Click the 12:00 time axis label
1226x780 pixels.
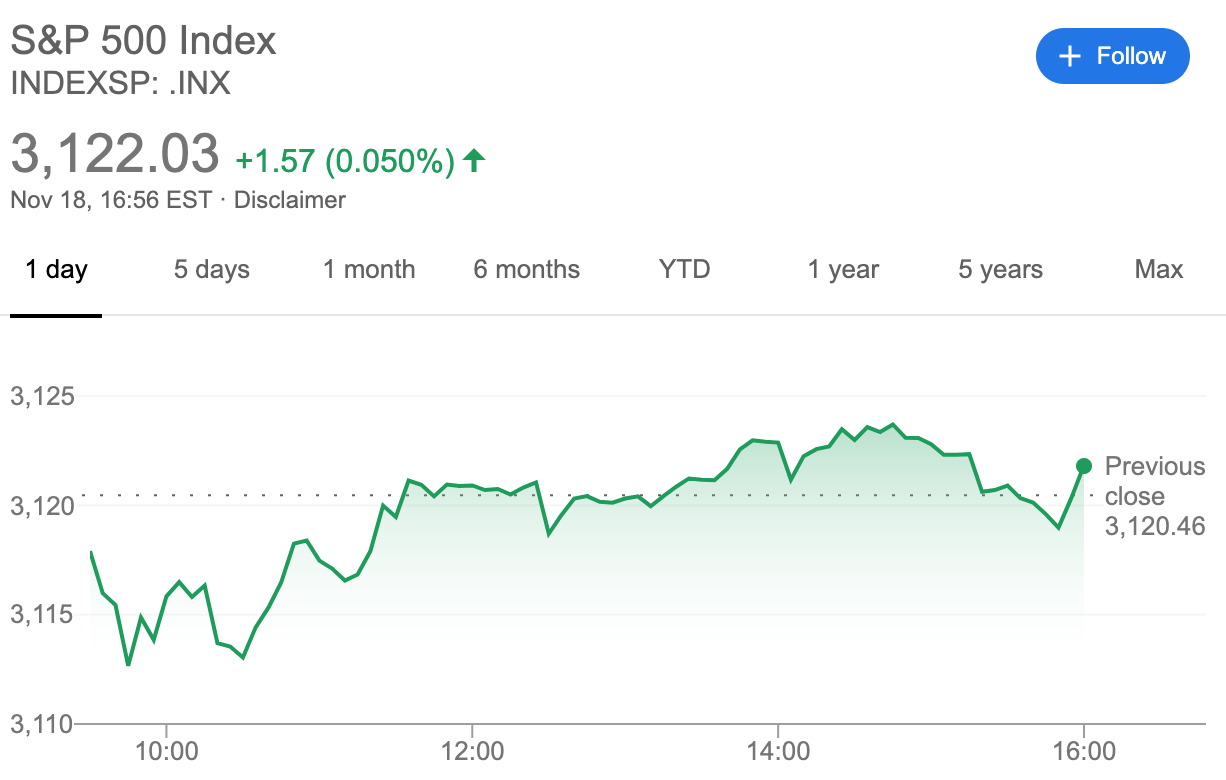pyautogui.click(x=472, y=749)
